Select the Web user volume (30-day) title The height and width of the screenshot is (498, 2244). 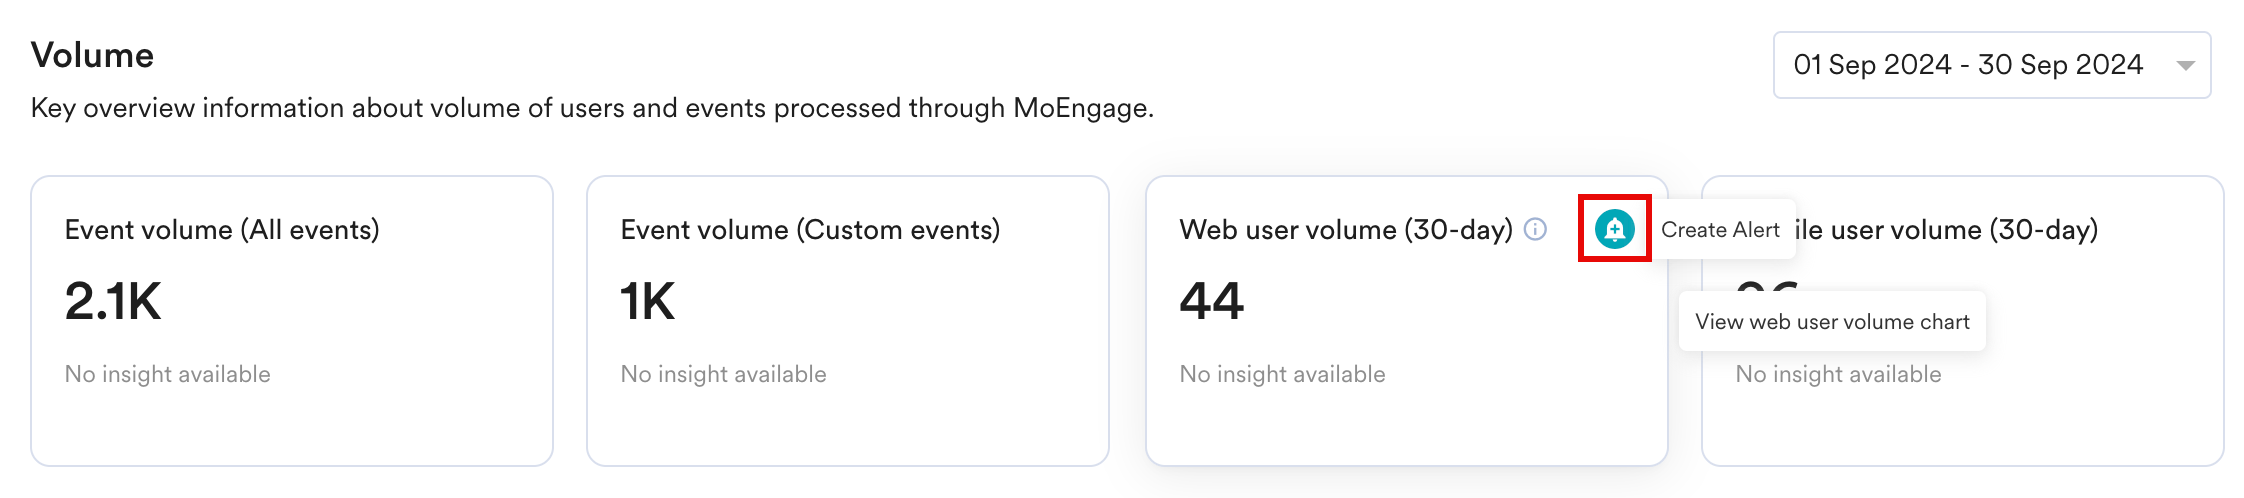(1346, 230)
